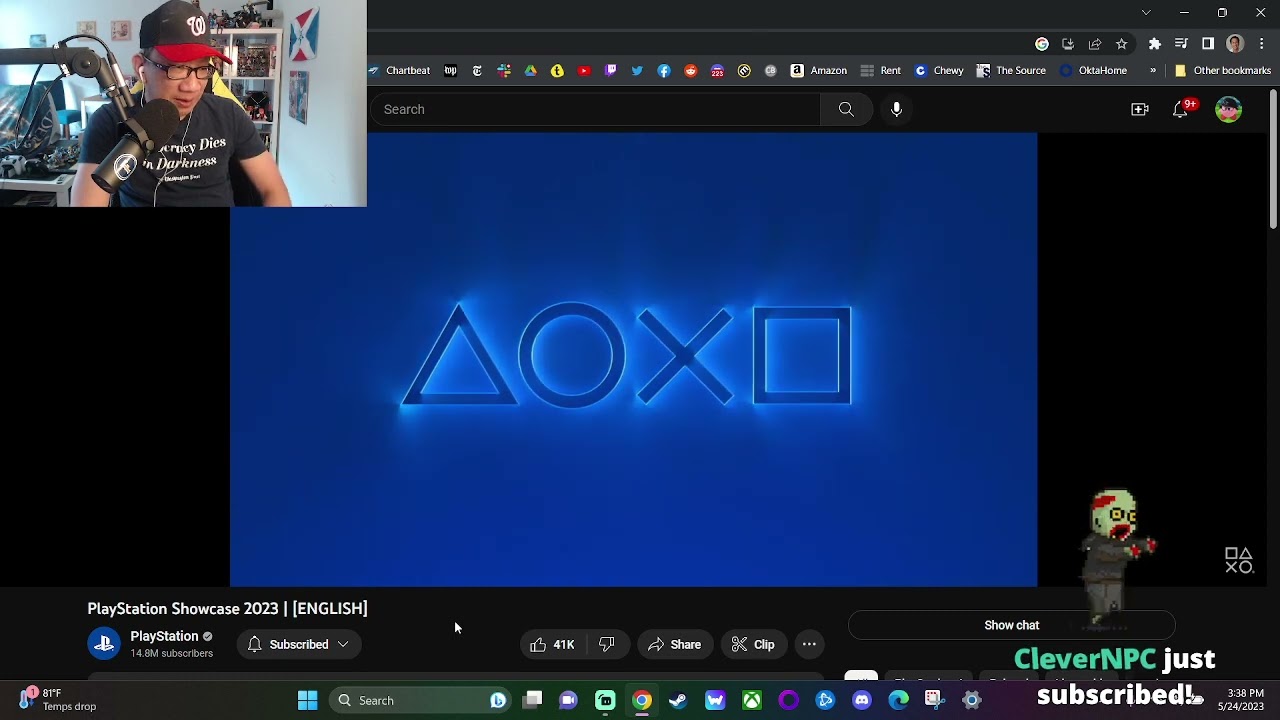Bookmark this page with star icon
Image resolution: width=1280 pixels, height=720 pixels.
click(x=1122, y=44)
